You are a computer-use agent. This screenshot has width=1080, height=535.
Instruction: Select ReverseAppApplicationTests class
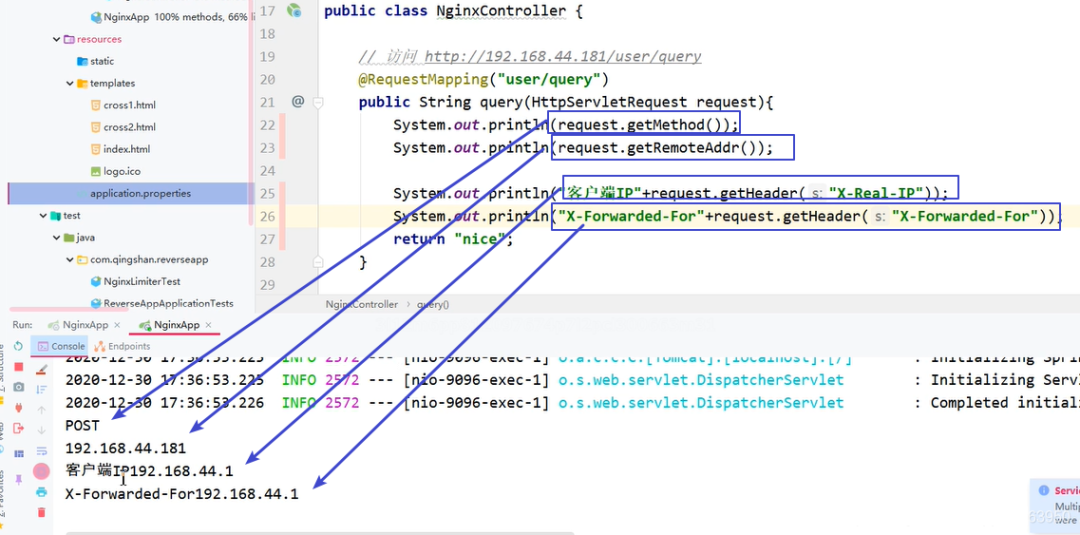(162, 304)
